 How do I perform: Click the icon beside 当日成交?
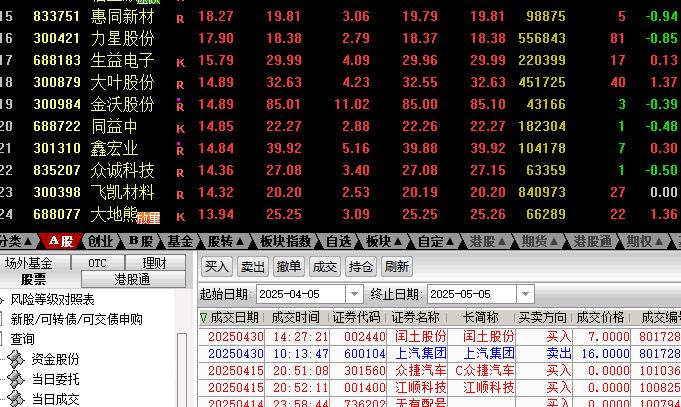(x=16, y=399)
